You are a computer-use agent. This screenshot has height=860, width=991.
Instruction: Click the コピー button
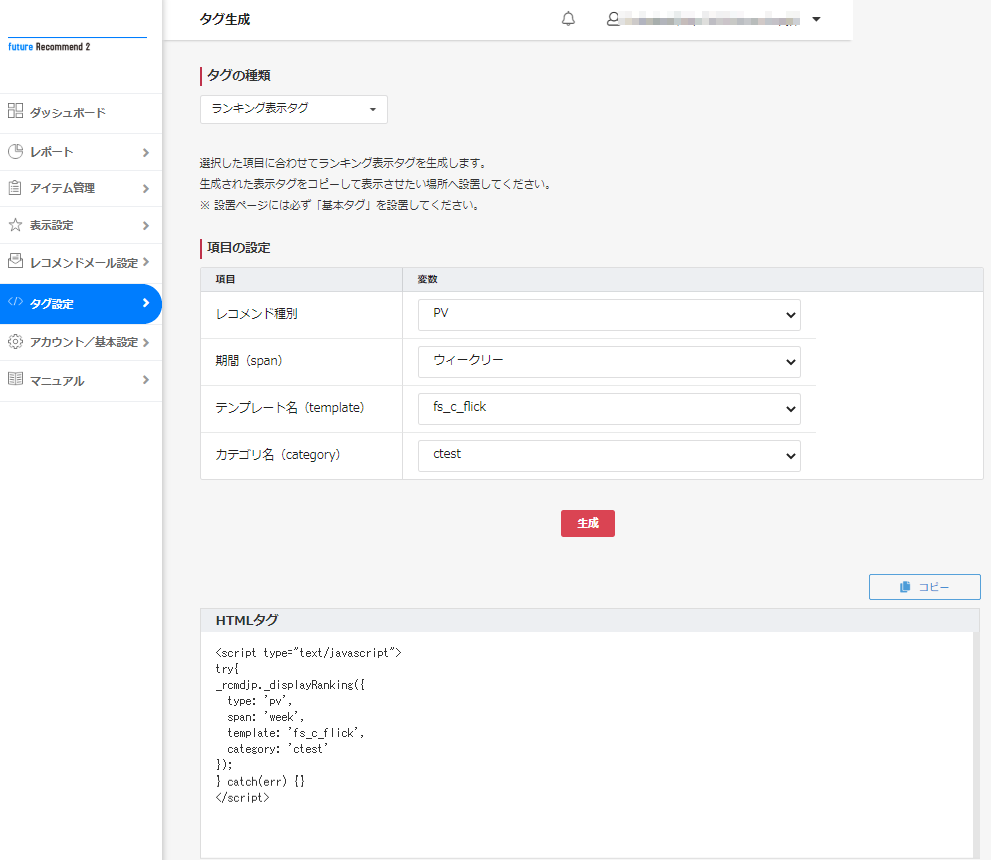pos(925,587)
